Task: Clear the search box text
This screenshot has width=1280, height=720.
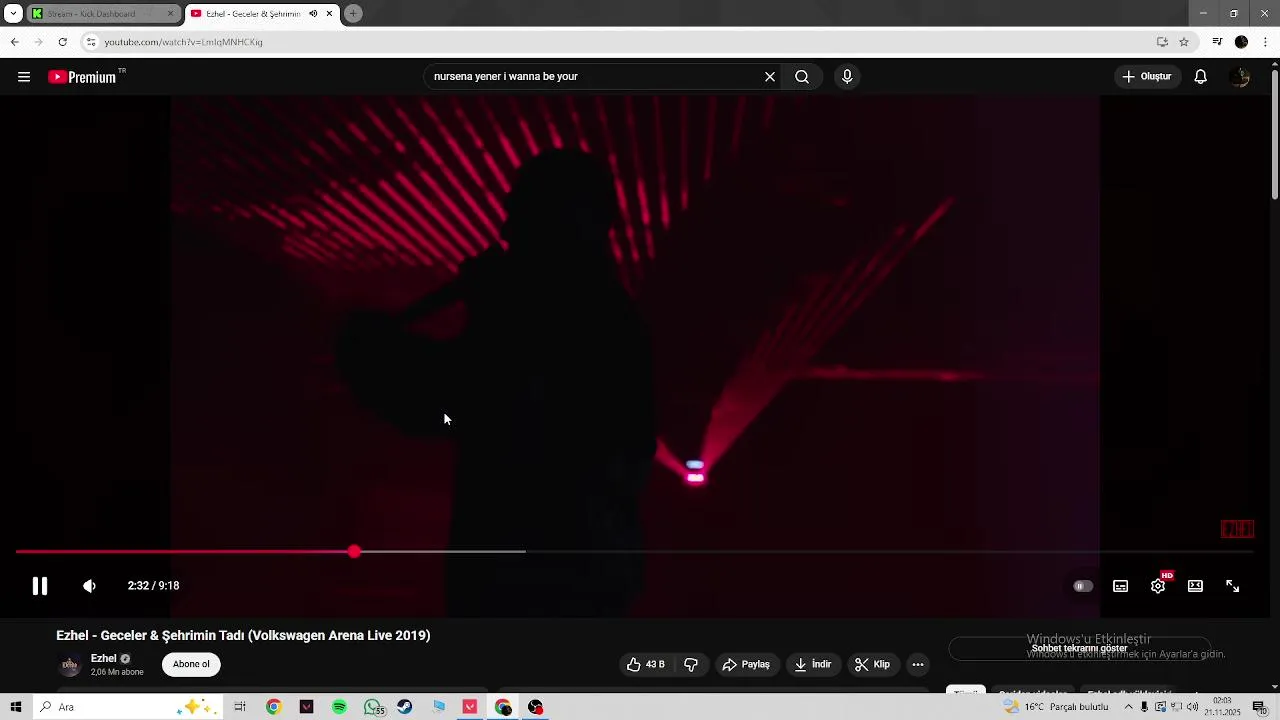Action: (770, 77)
